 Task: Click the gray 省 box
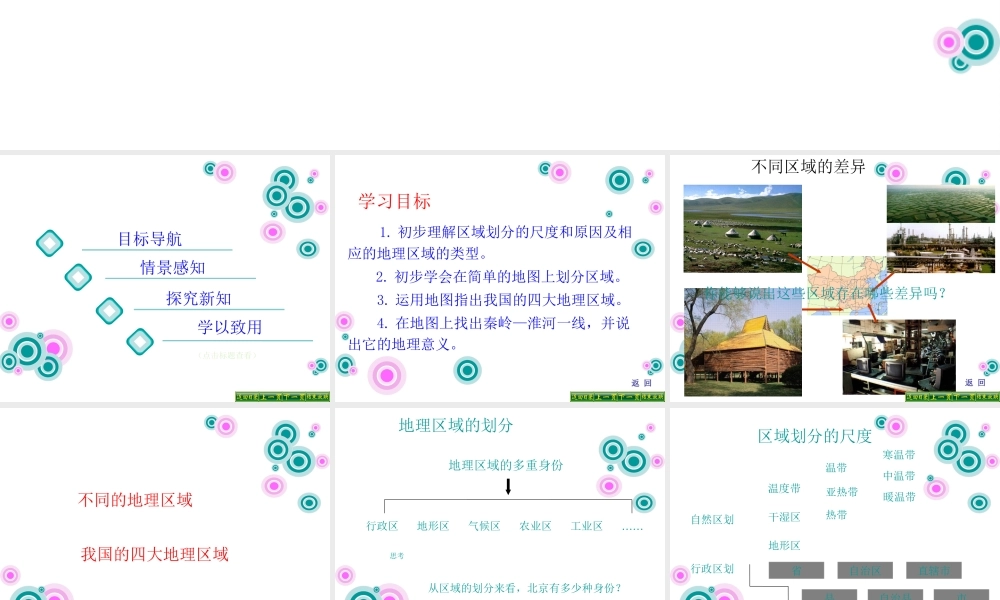pos(796,570)
